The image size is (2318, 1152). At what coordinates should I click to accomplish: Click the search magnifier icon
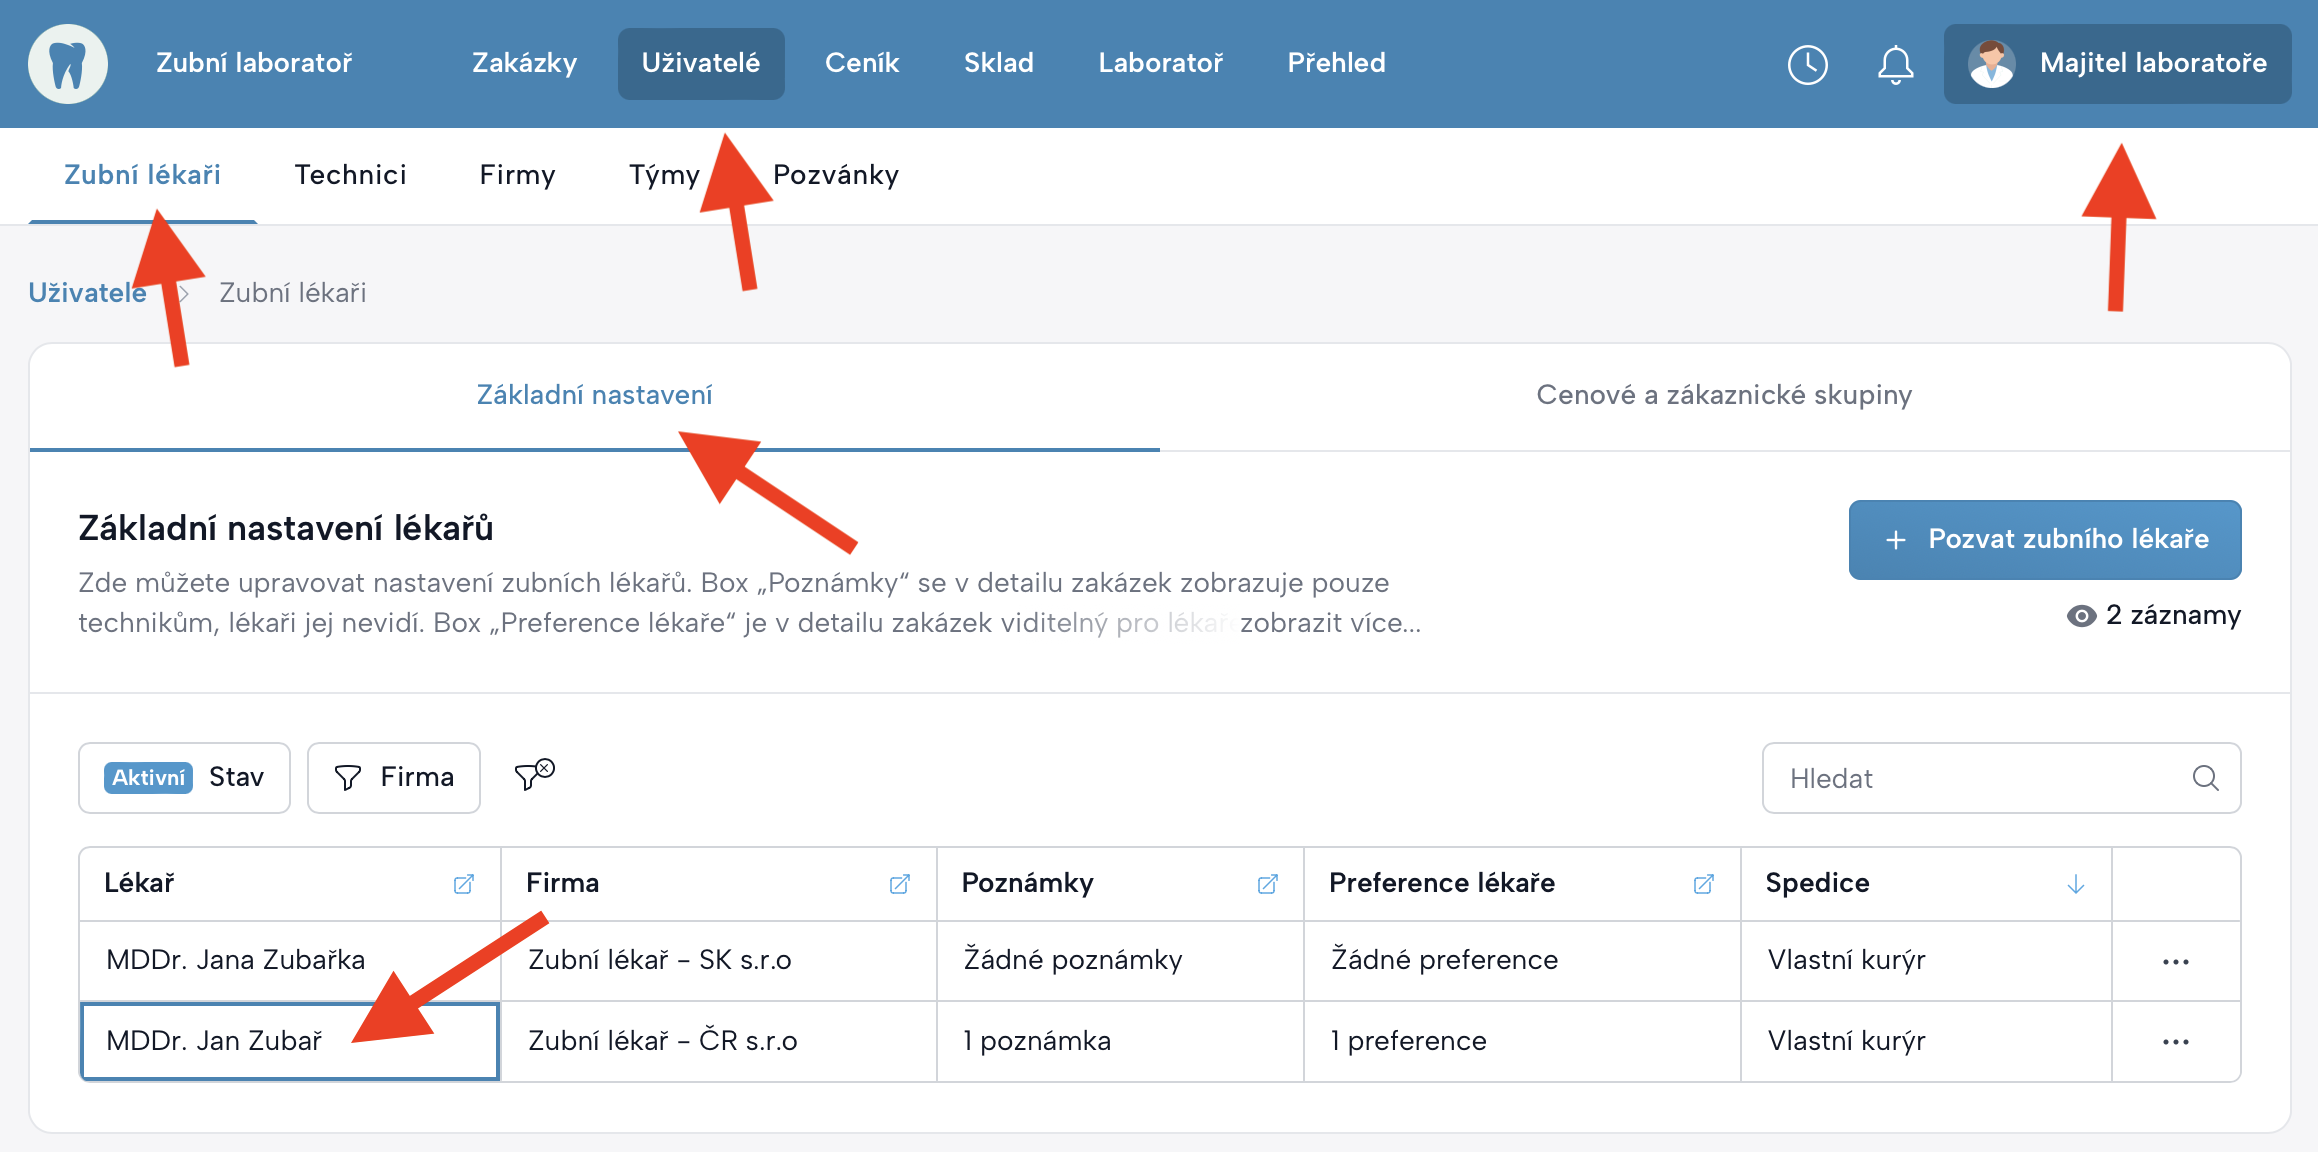[x=2205, y=778]
